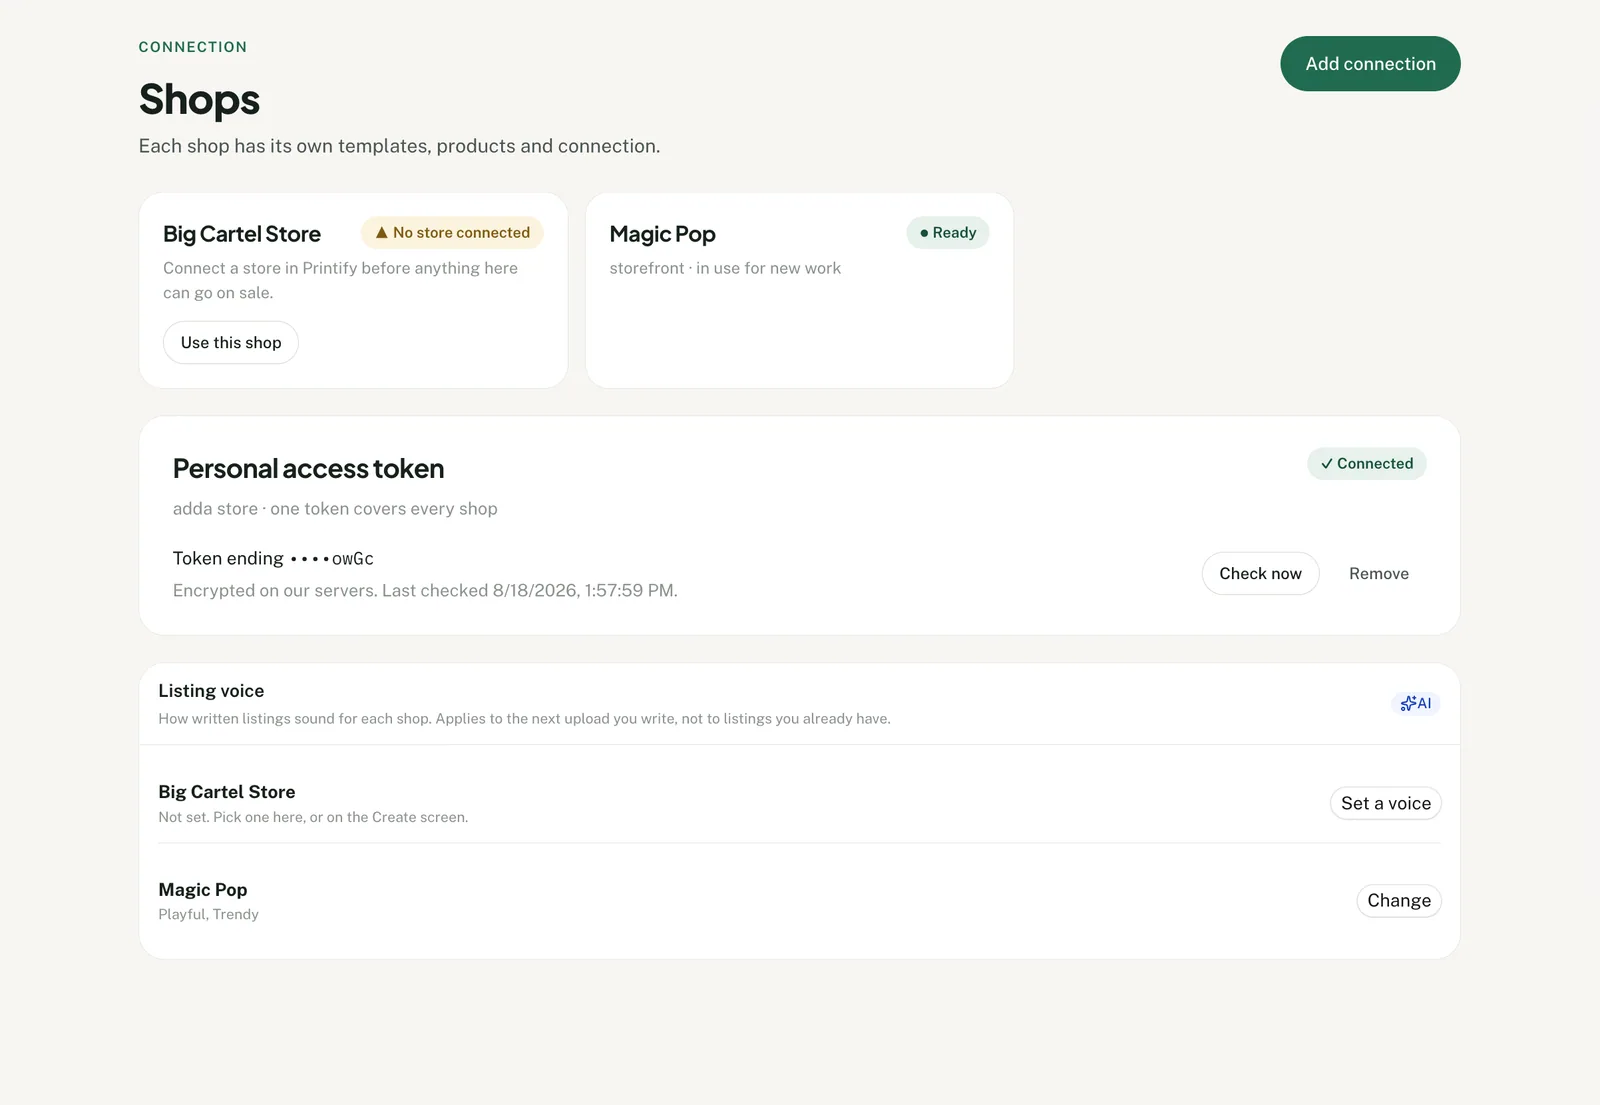Click the AI sparkle badge
1600x1105 pixels.
1416,703
